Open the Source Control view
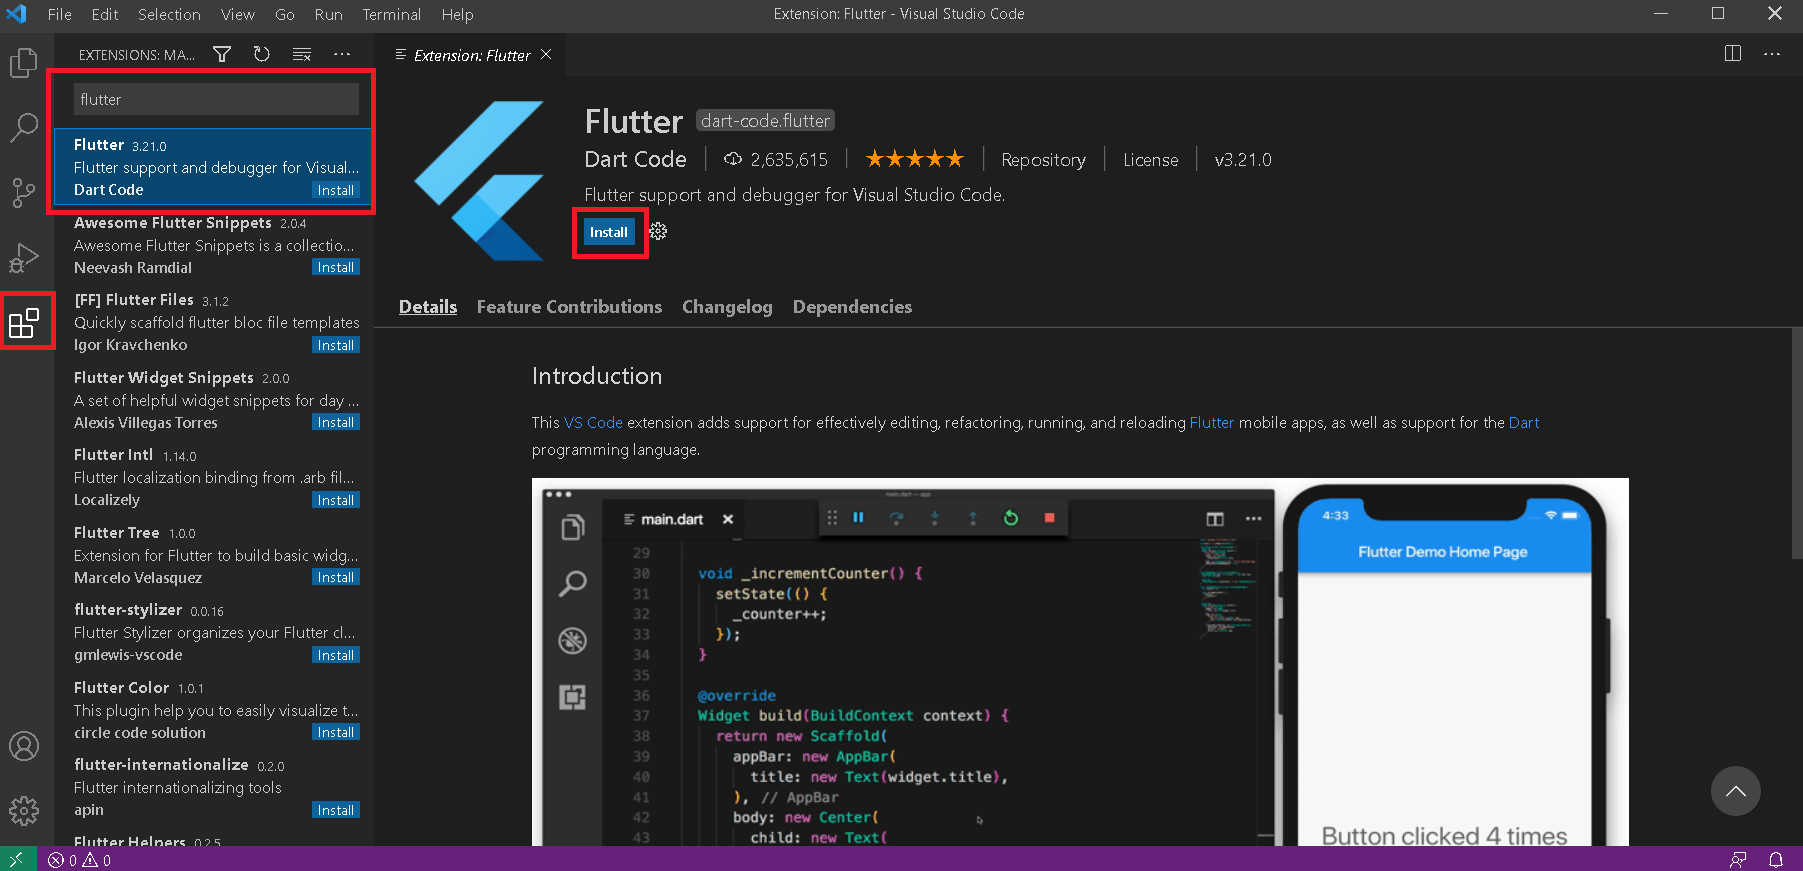This screenshot has height=871, width=1803. [24, 192]
